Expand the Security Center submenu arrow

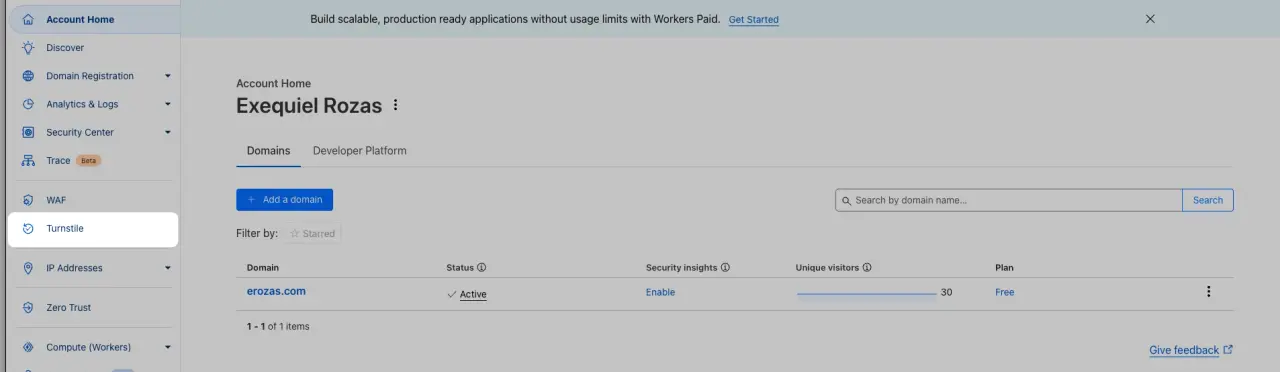[168, 132]
